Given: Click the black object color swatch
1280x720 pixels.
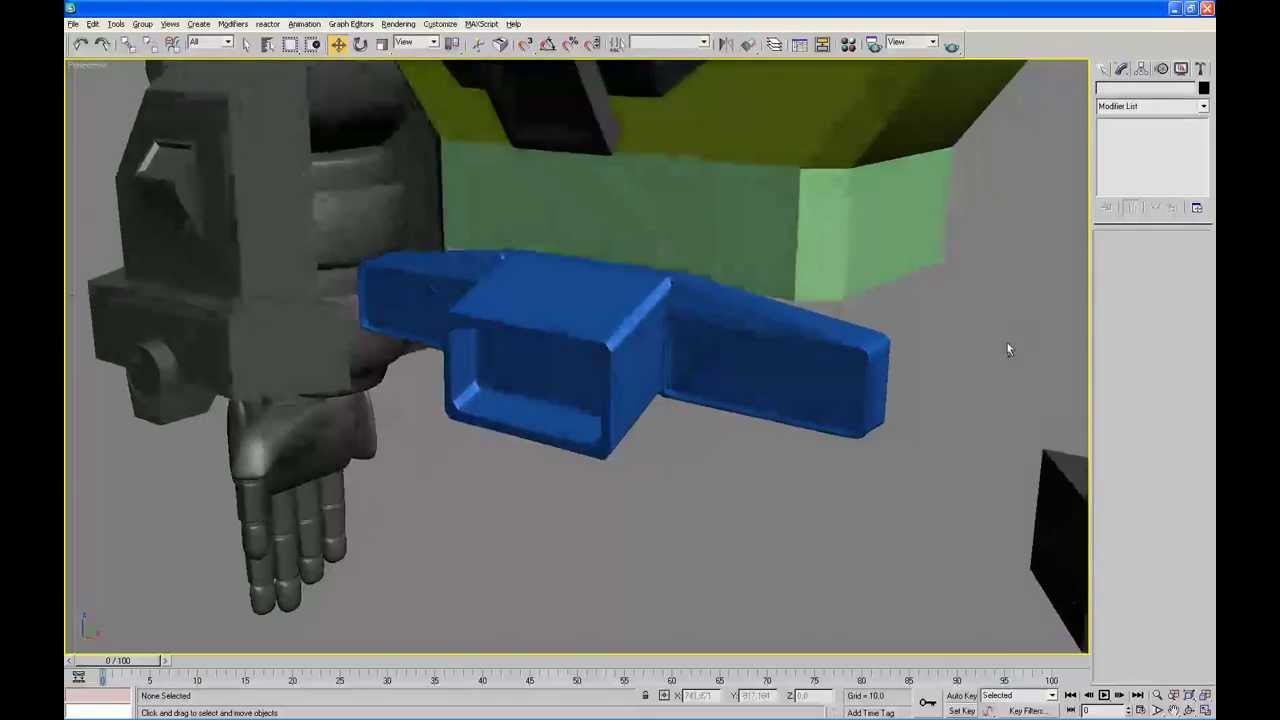Looking at the screenshot, I should click(1204, 89).
